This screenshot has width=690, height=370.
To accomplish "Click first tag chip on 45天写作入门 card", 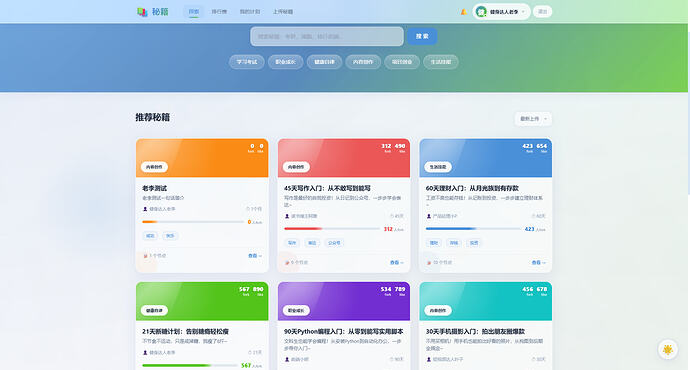I will click(x=292, y=243).
